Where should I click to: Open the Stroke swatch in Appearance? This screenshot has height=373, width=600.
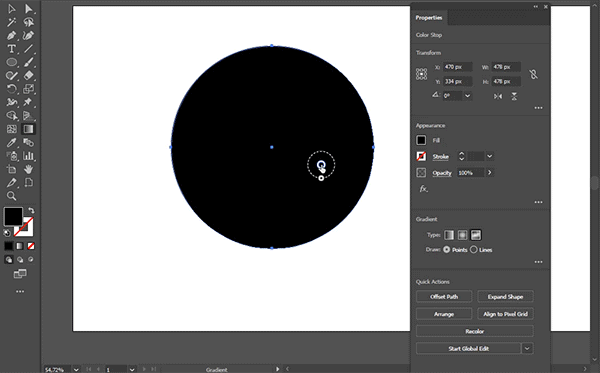(x=421, y=156)
